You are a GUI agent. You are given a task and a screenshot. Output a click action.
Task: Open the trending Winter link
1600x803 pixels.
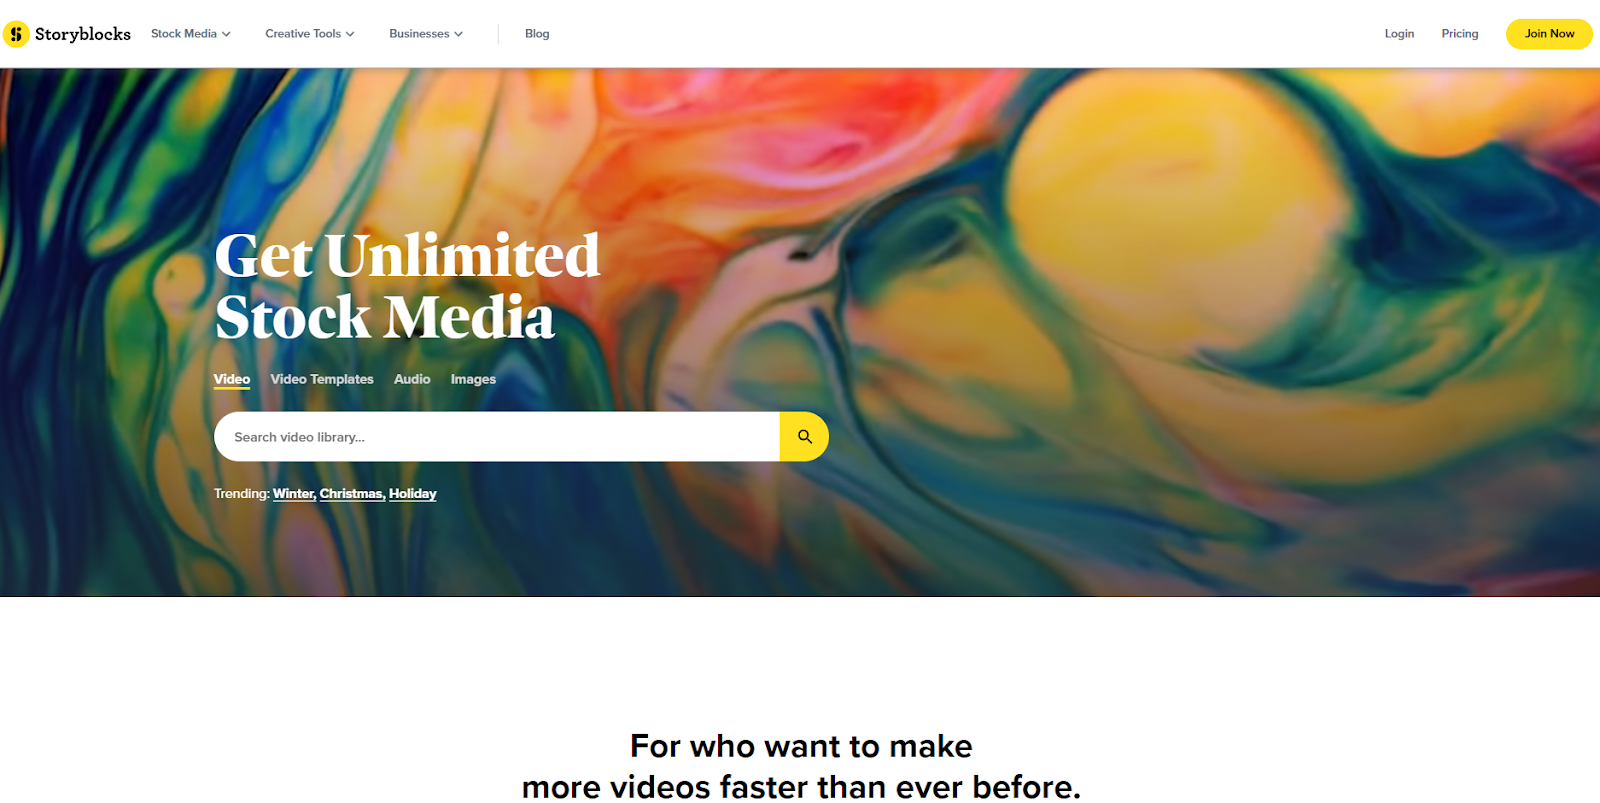point(294,494)
